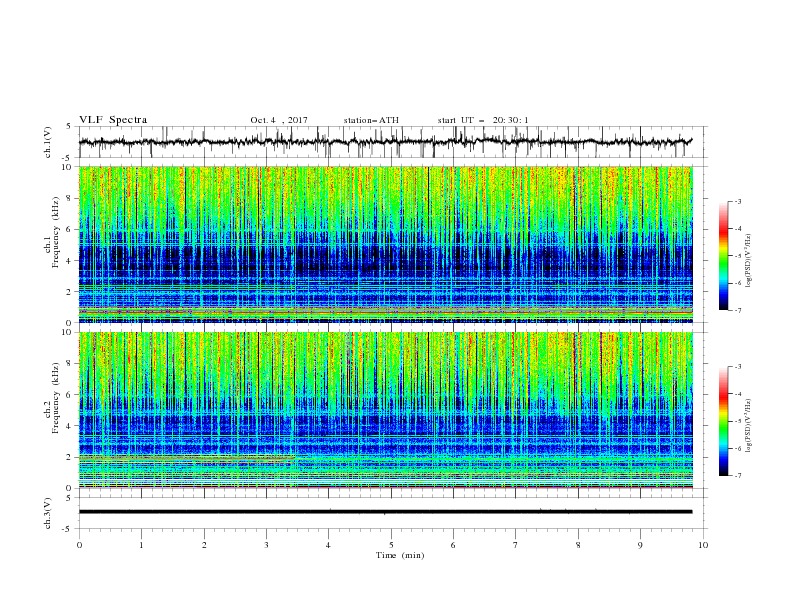Screen dimensions: 792x612
Task: Click the ch.2 spectrogram color scale bar
Action: coord(723,421)
